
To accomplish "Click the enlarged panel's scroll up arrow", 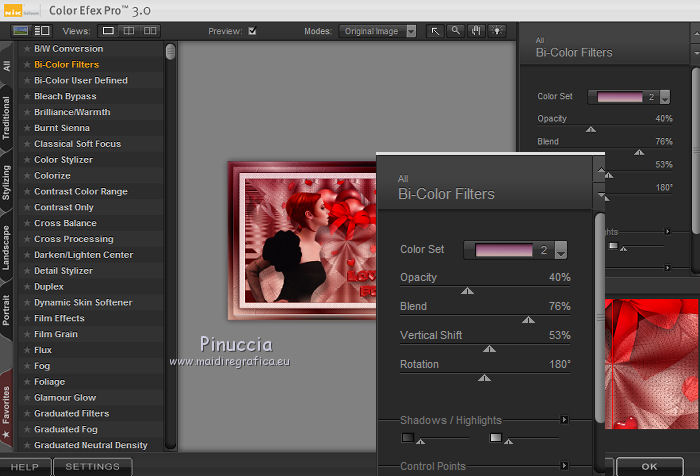I will 601,170.
